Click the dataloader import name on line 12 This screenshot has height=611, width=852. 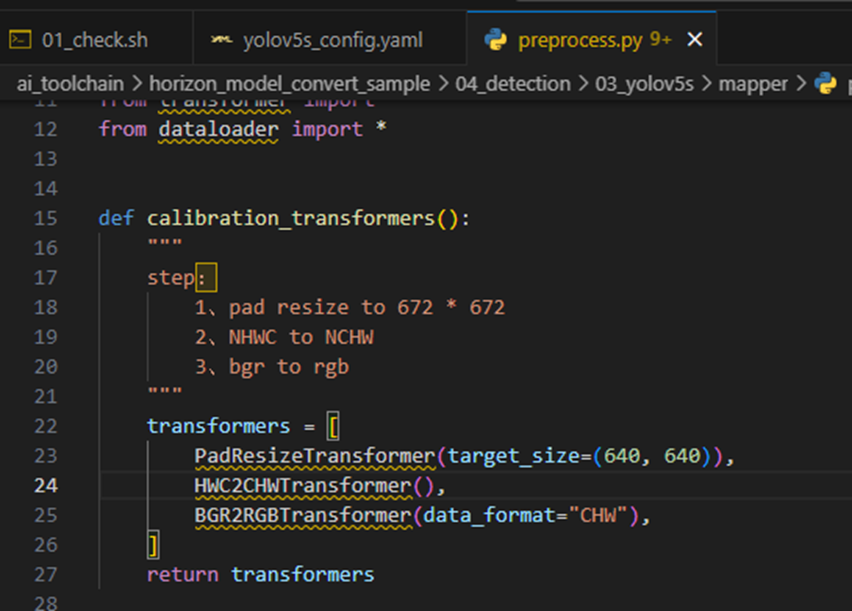pyautogui.click(x=220, y=129)
